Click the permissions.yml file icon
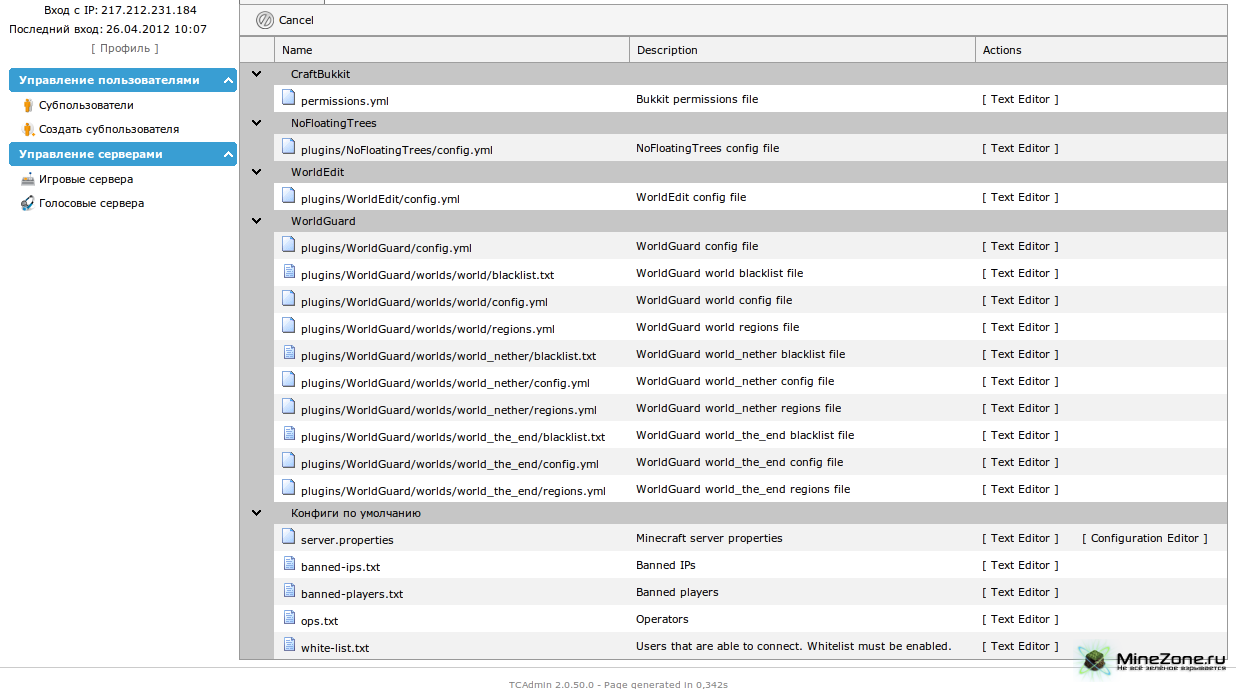Viewport: 1236px width, 689px height. click(x=289, y=98)
